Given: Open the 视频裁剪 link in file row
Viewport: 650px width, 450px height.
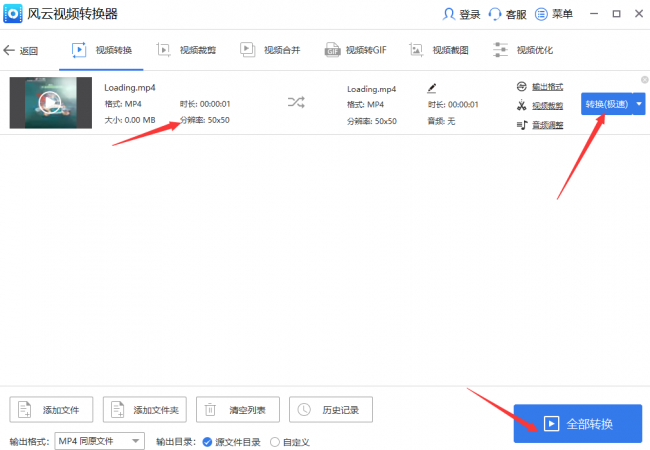Looking at the screenshot, I should 547,106.
